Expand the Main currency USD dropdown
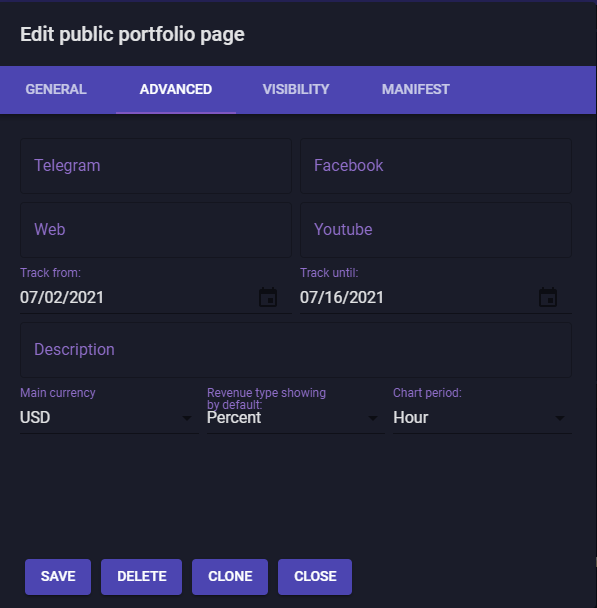The image size is (597, 608). 109,418
